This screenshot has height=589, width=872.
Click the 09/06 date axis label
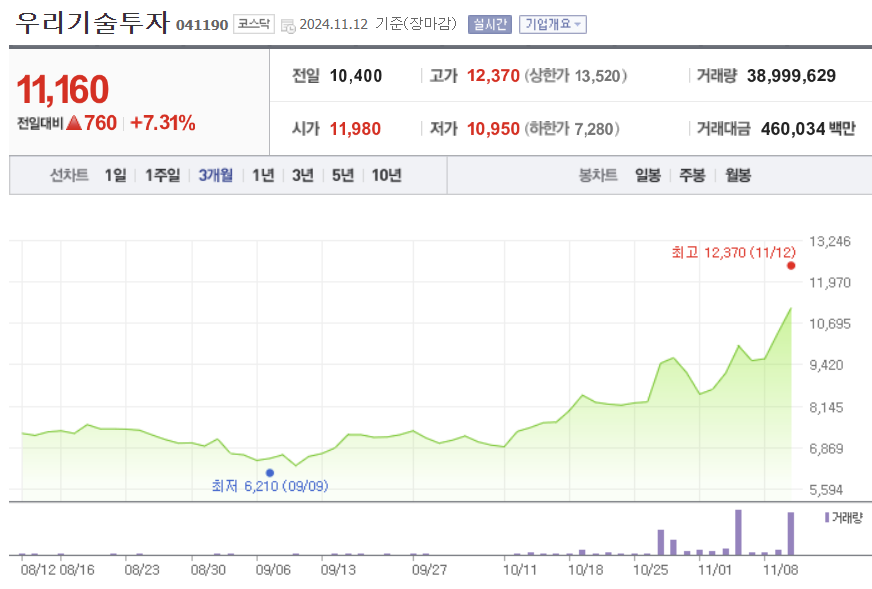pos(272,570)
